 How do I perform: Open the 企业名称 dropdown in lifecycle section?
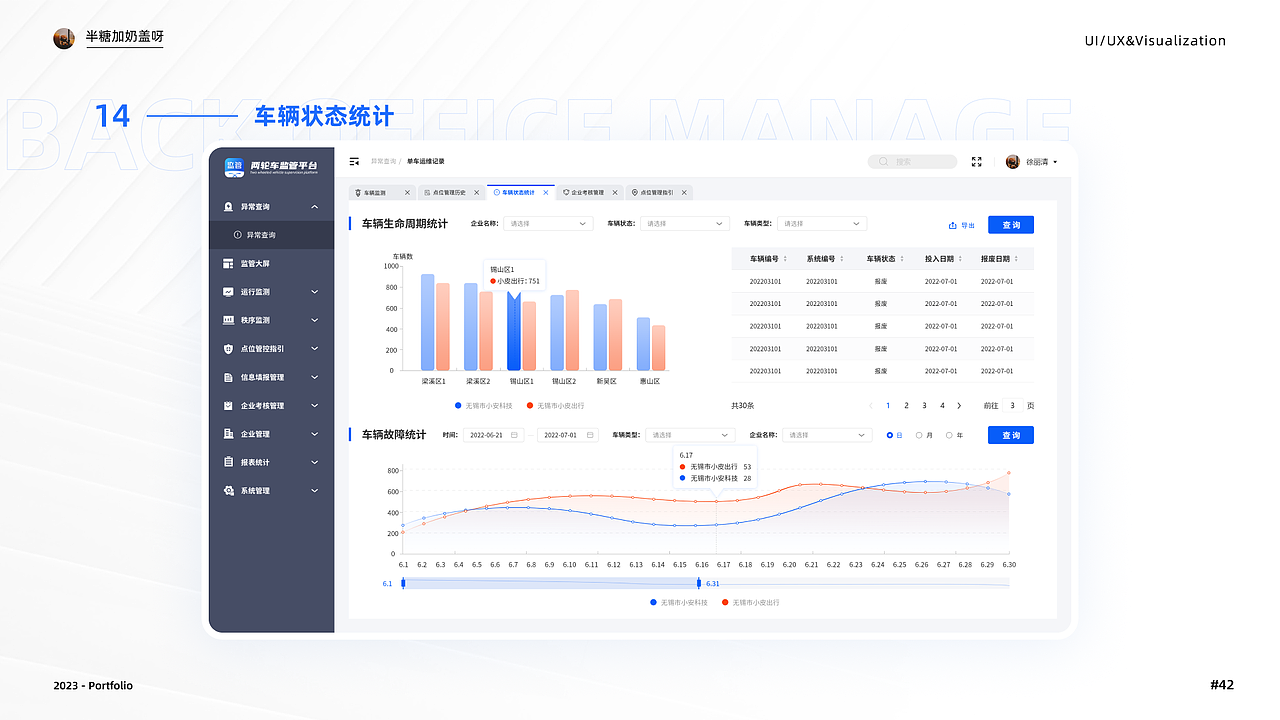coord(548,224)
